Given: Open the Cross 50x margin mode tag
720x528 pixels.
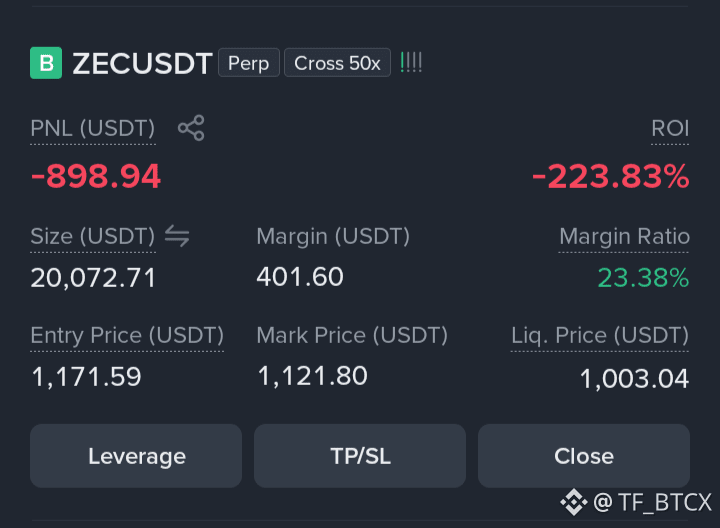Looking at the screenshot, I should coord(337,63).
